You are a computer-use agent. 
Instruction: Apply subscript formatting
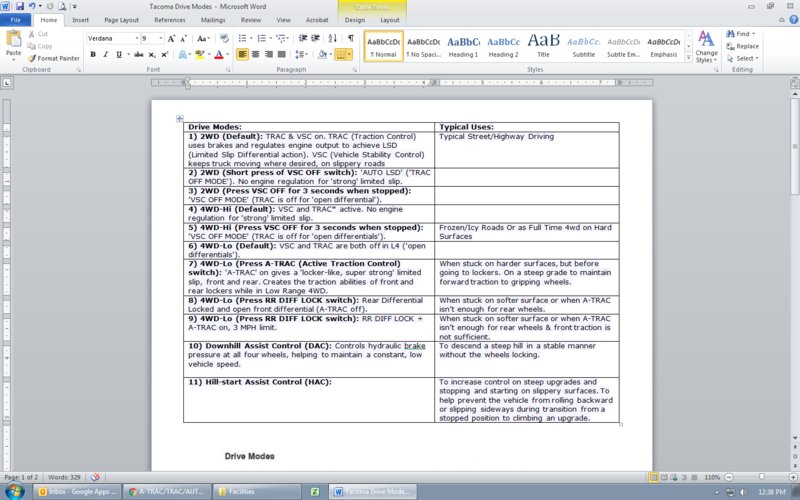(x=152, y=54)
